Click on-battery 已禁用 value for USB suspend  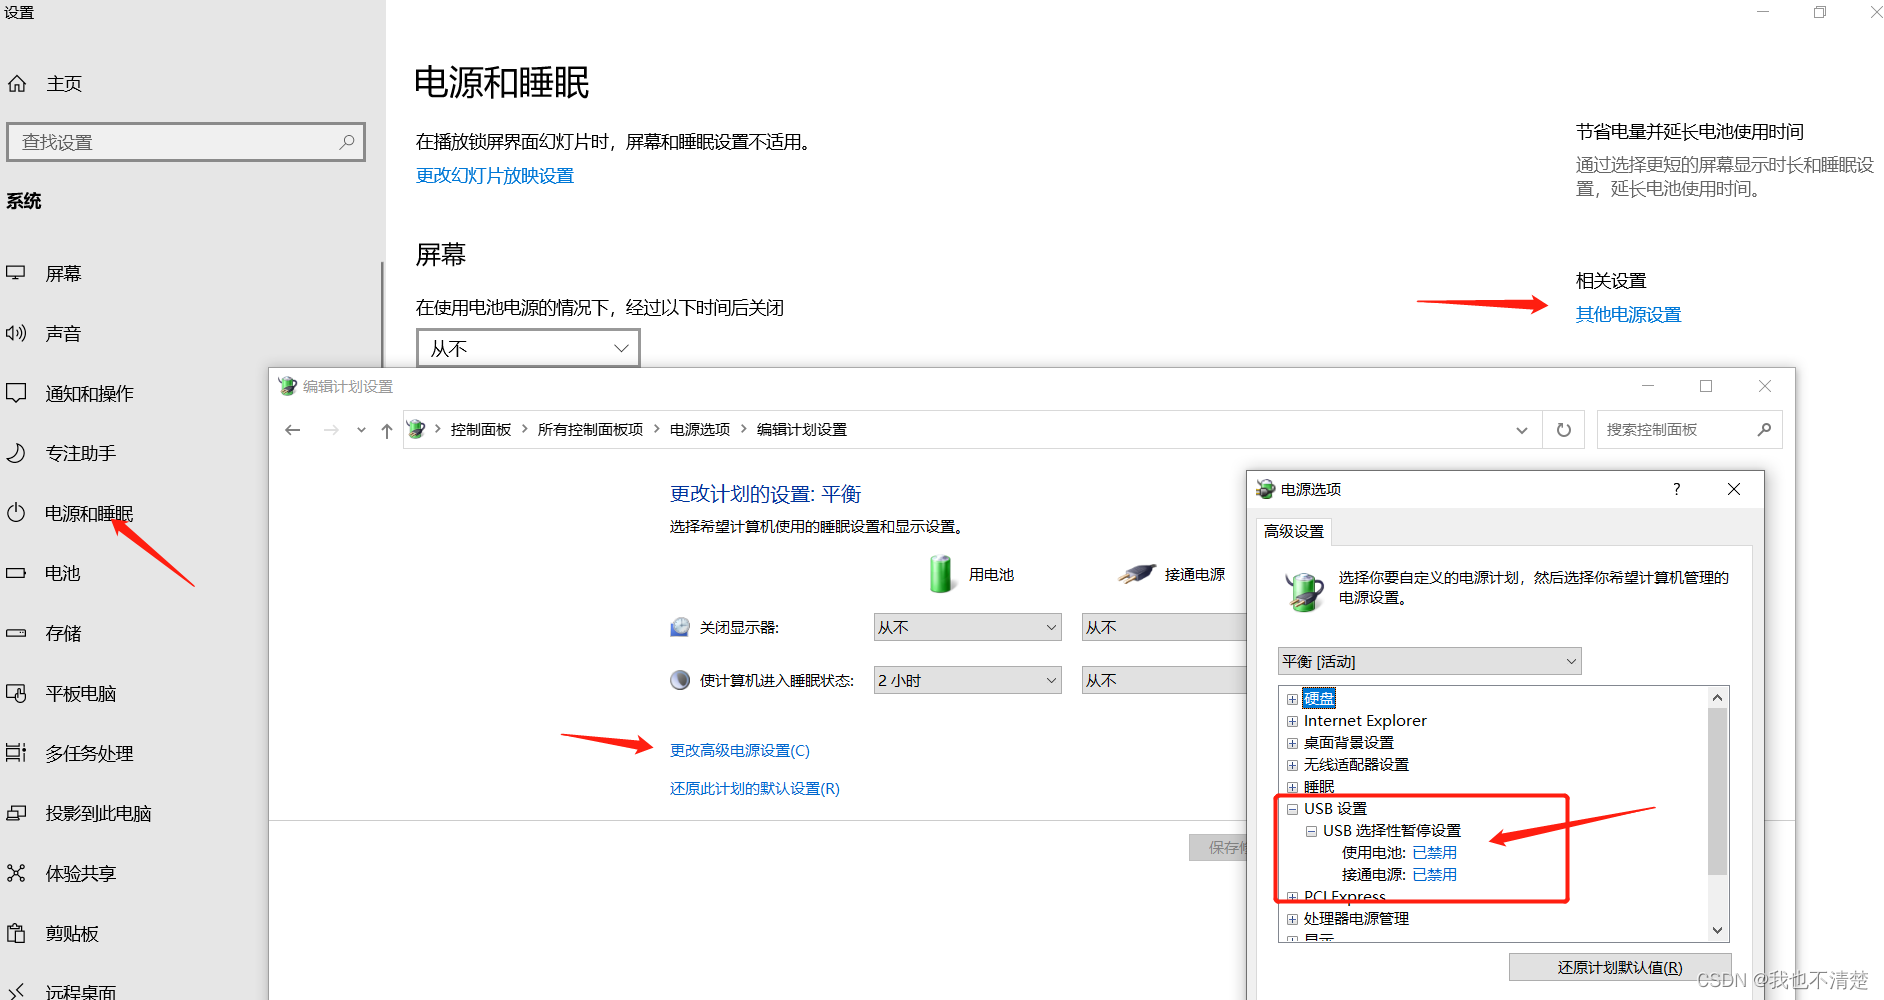pyautogui.click(x=1434, y=853)
